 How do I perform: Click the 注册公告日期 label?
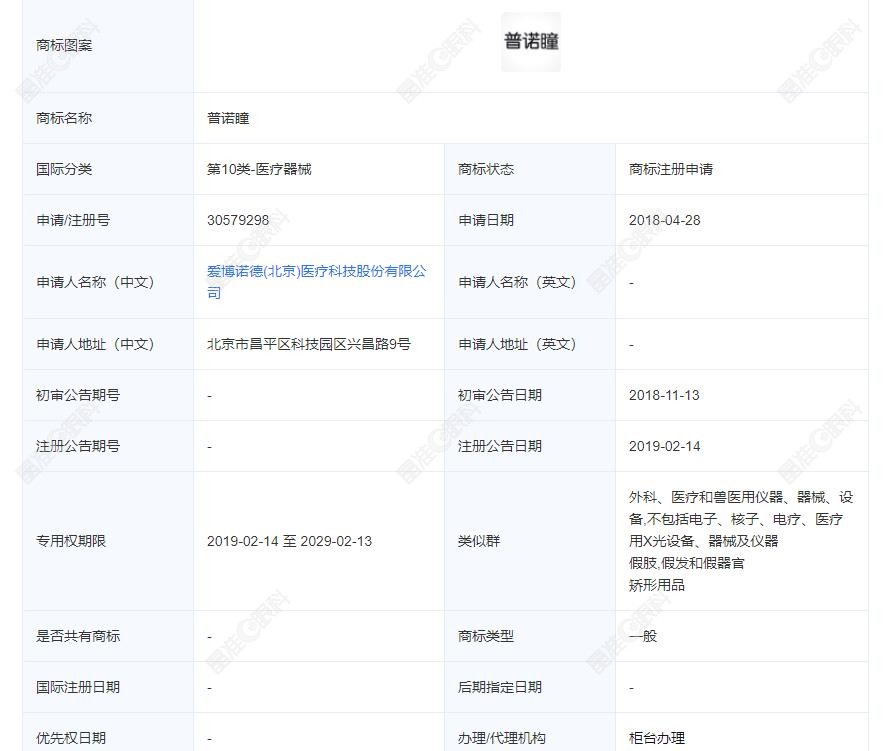[x=500, y=446]
